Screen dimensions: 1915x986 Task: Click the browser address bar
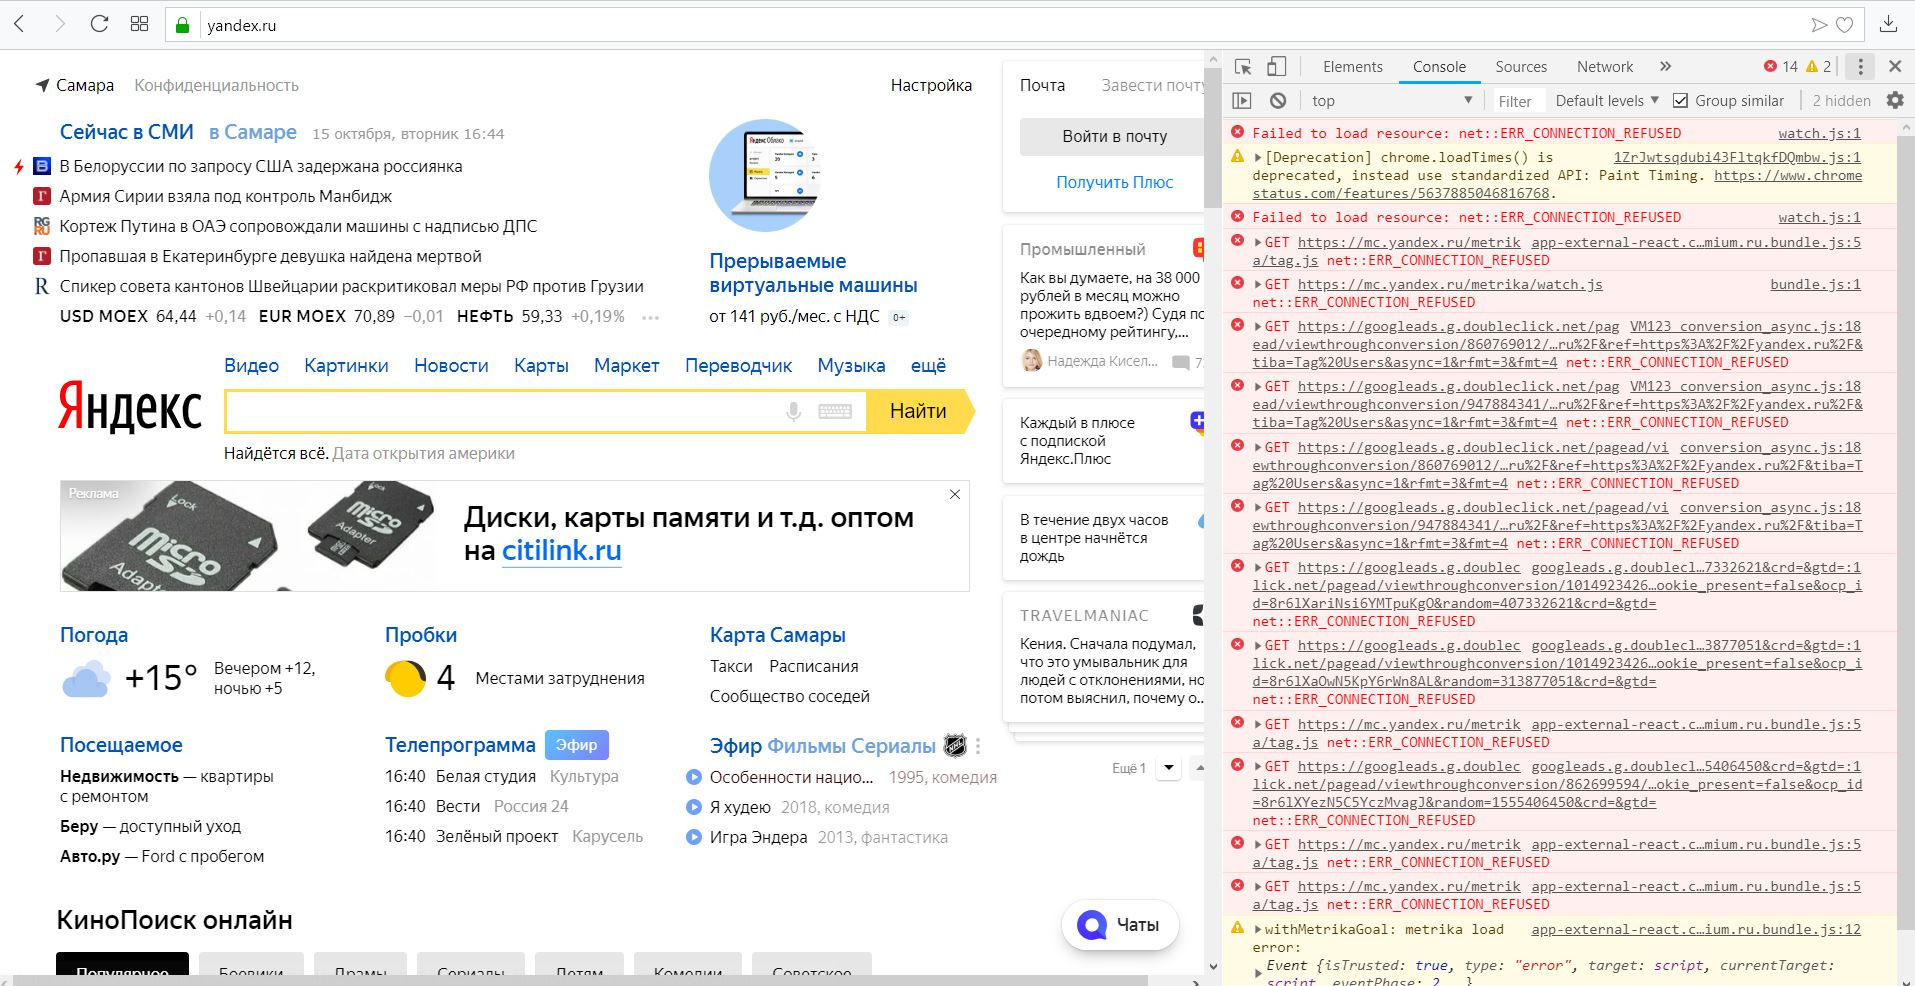pyautogui.click(x=1000, y=25)
